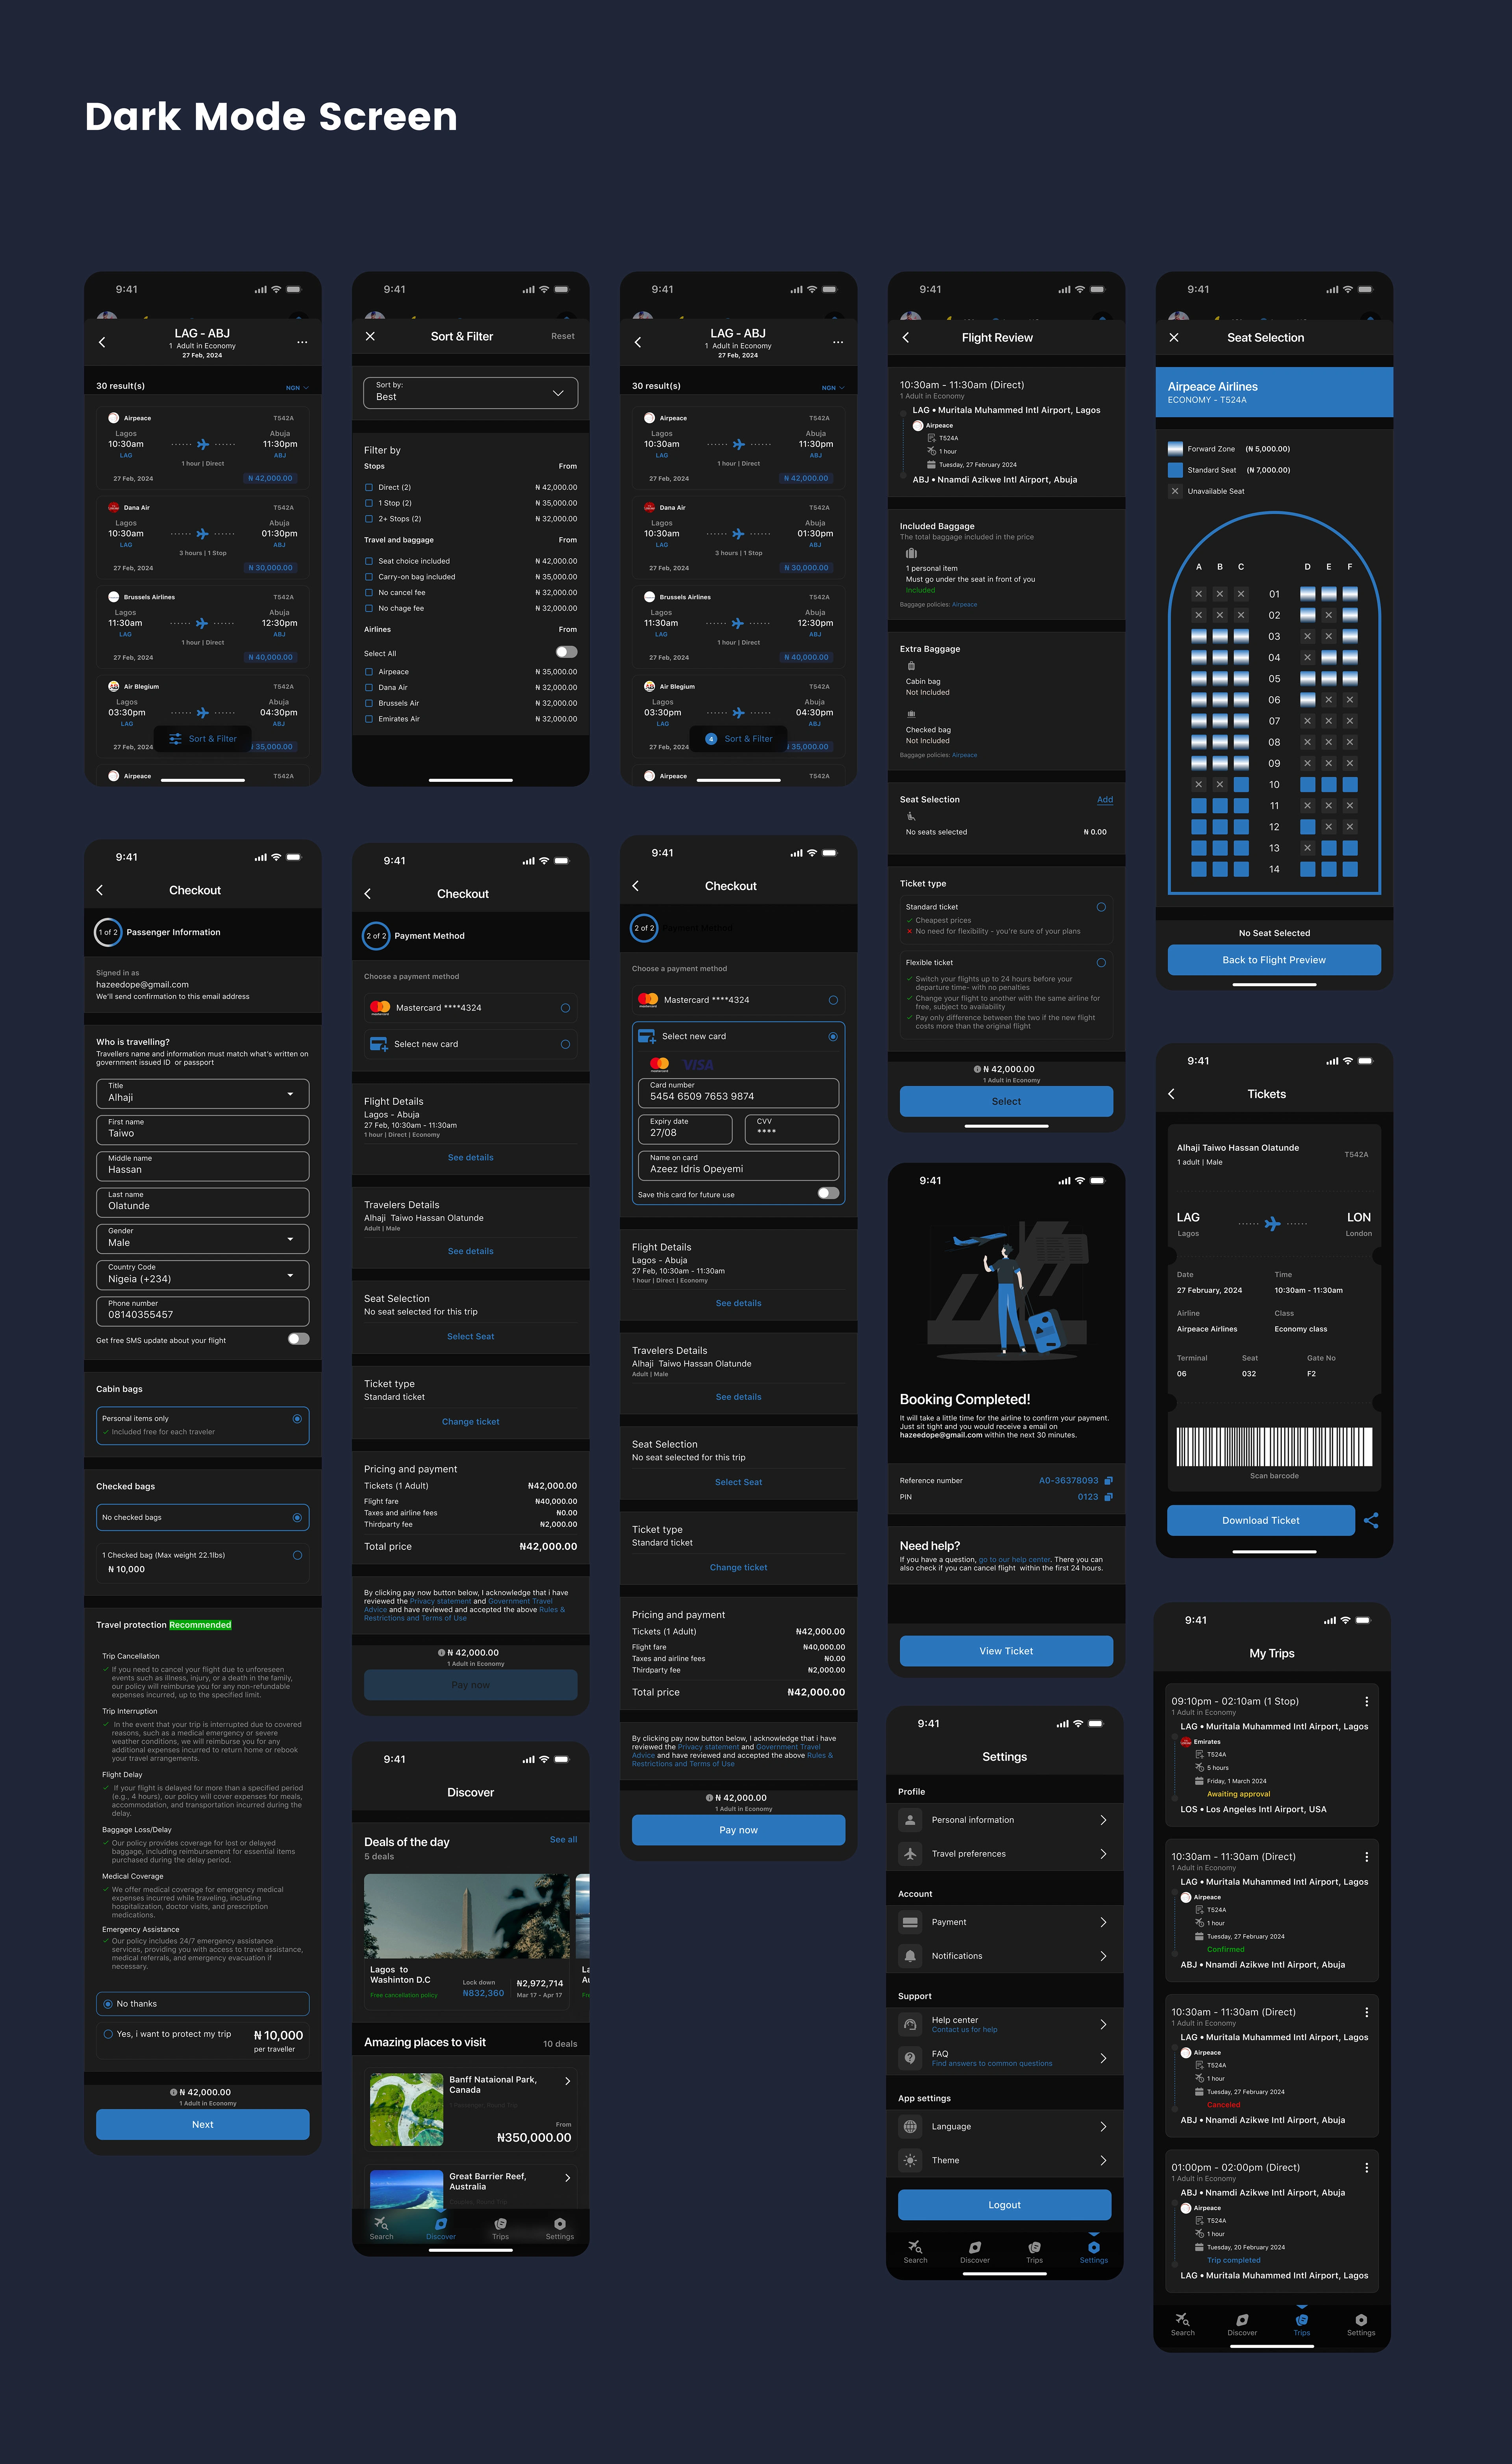Open Discover tab on Settings screen nav
The width and height of the screenshot is (1512, 2464).
[x=975, y=2252]
